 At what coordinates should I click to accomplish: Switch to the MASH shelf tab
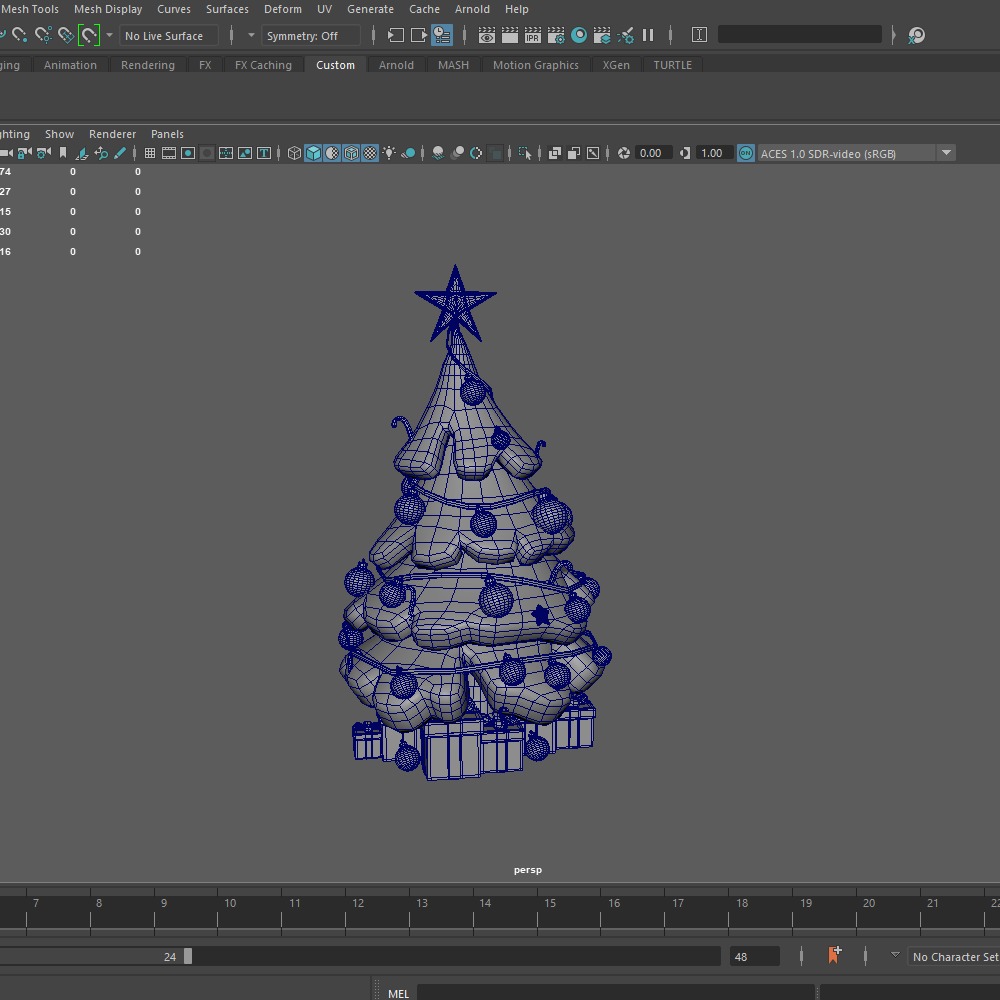[453, 65]
